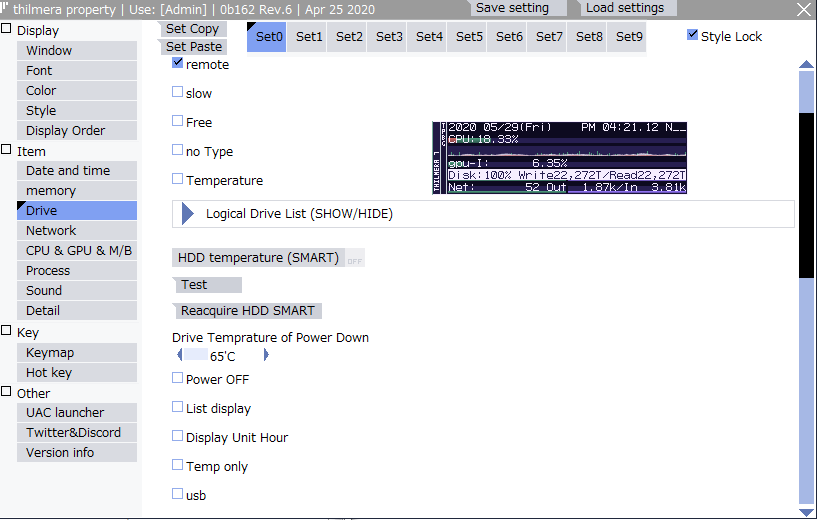Open the Color settings page
The height and width of the screenshot is (520, 817).
(77, 91)
